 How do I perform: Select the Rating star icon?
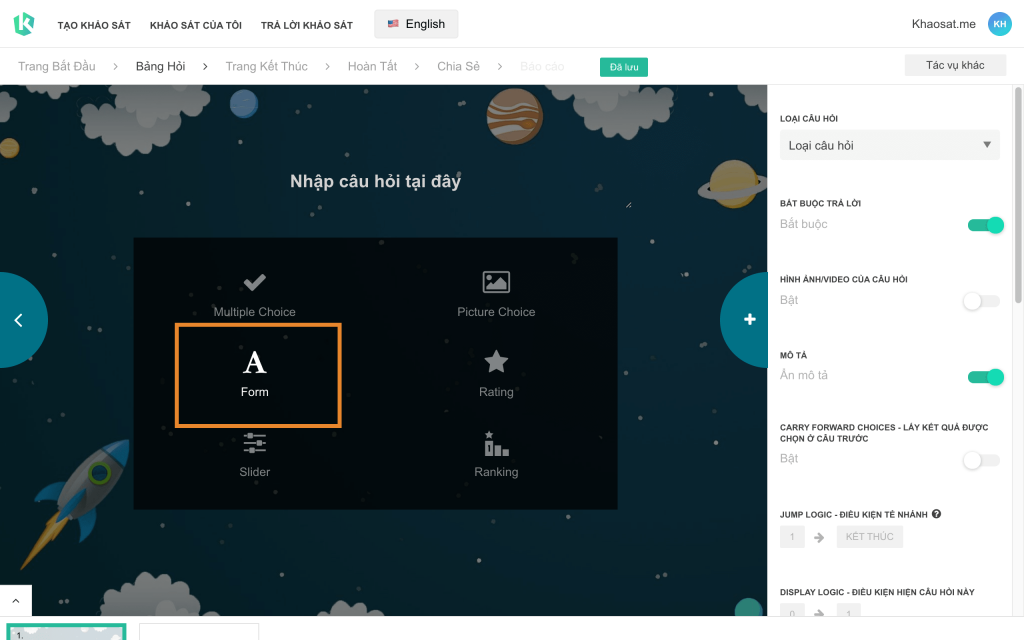496,361
